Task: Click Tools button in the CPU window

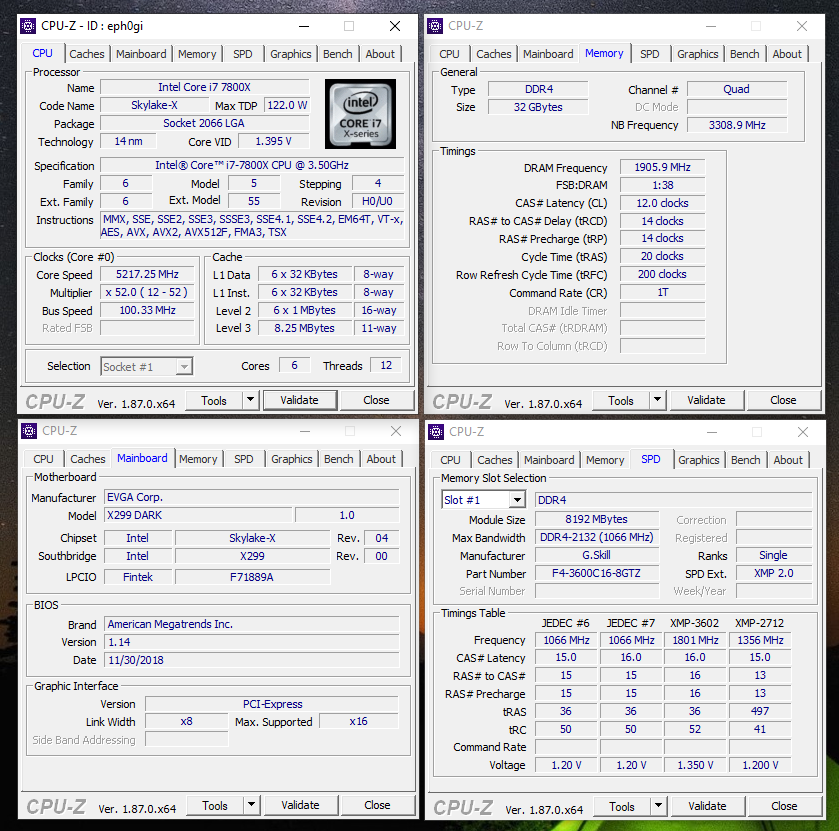Action: (214, 400)
